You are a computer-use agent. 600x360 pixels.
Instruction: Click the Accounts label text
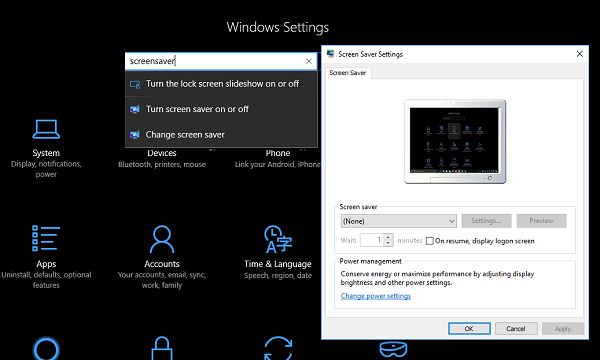[x=162, y=264]
